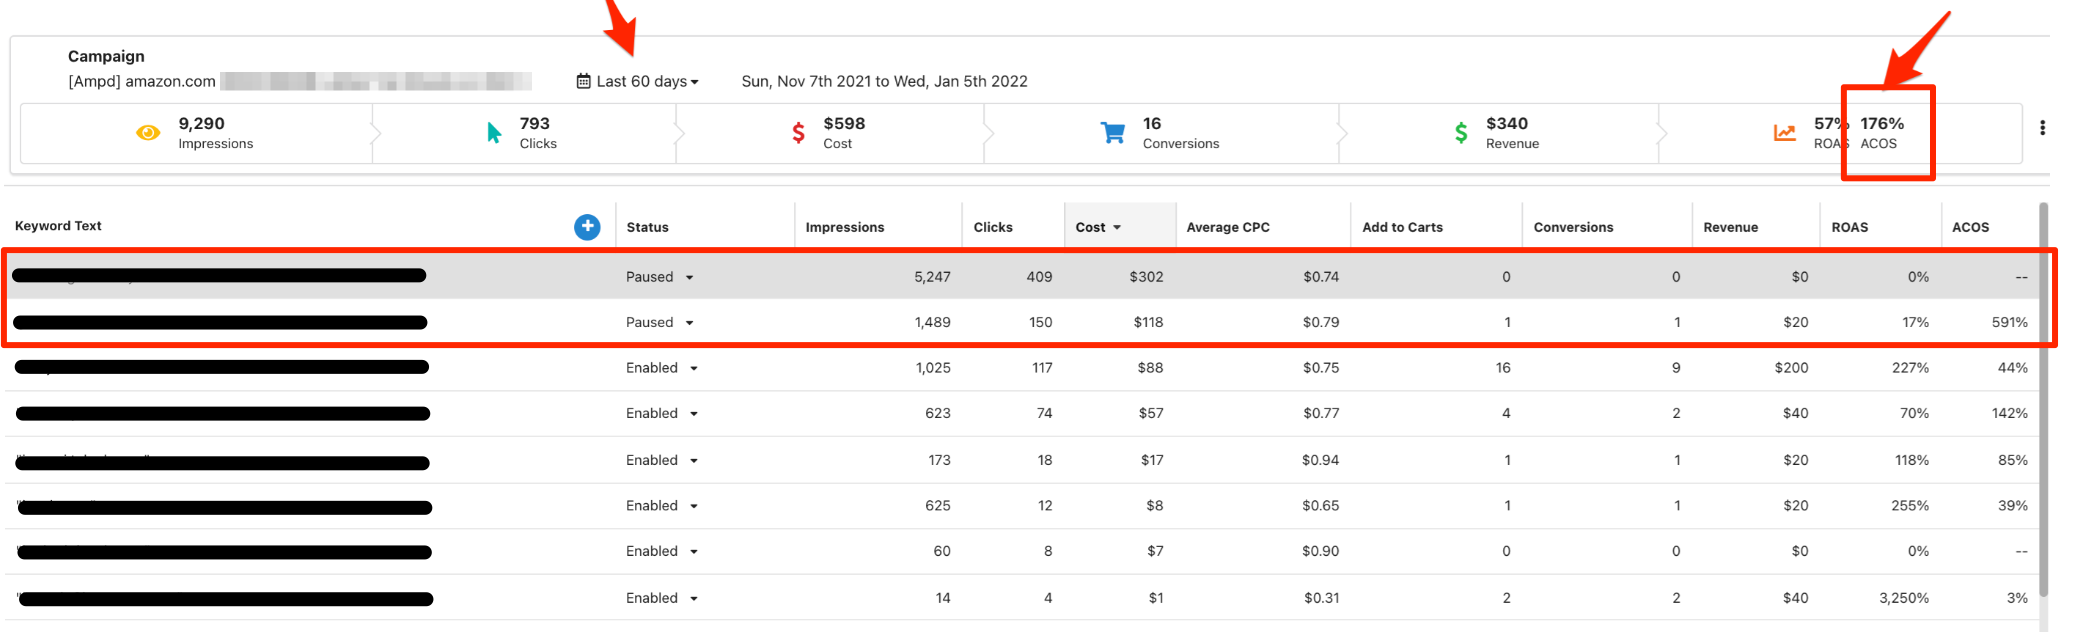Open Enabled status dropdown in the $17 row
The image size is (2100, 632).
coord(662,460)
